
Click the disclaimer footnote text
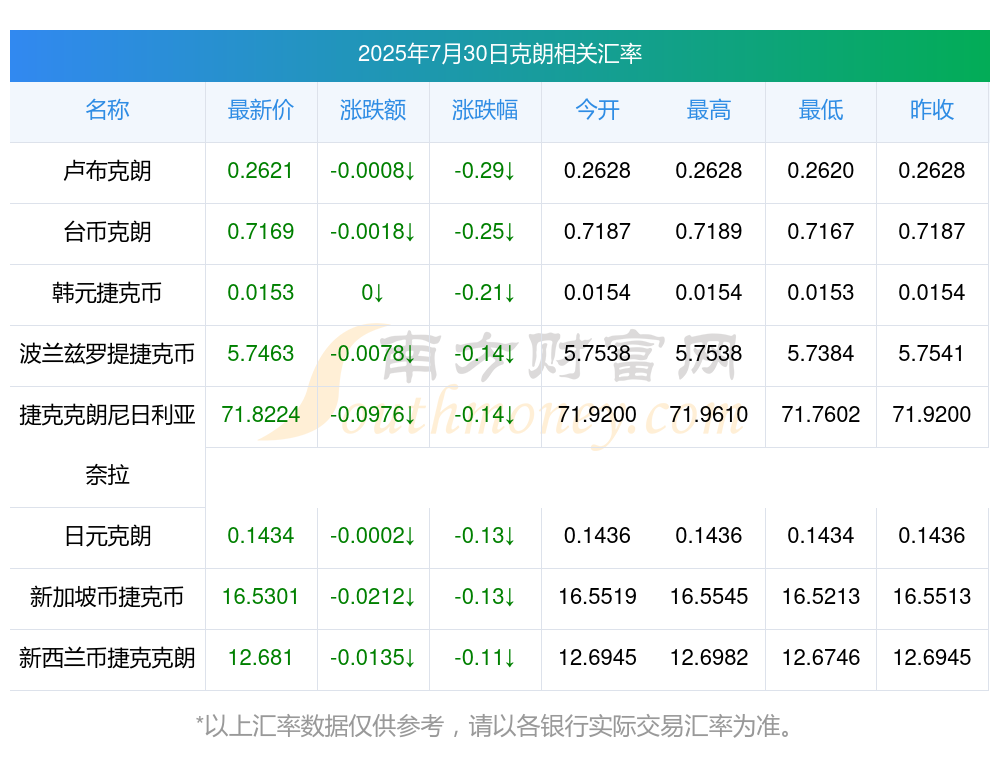[494, 726]
